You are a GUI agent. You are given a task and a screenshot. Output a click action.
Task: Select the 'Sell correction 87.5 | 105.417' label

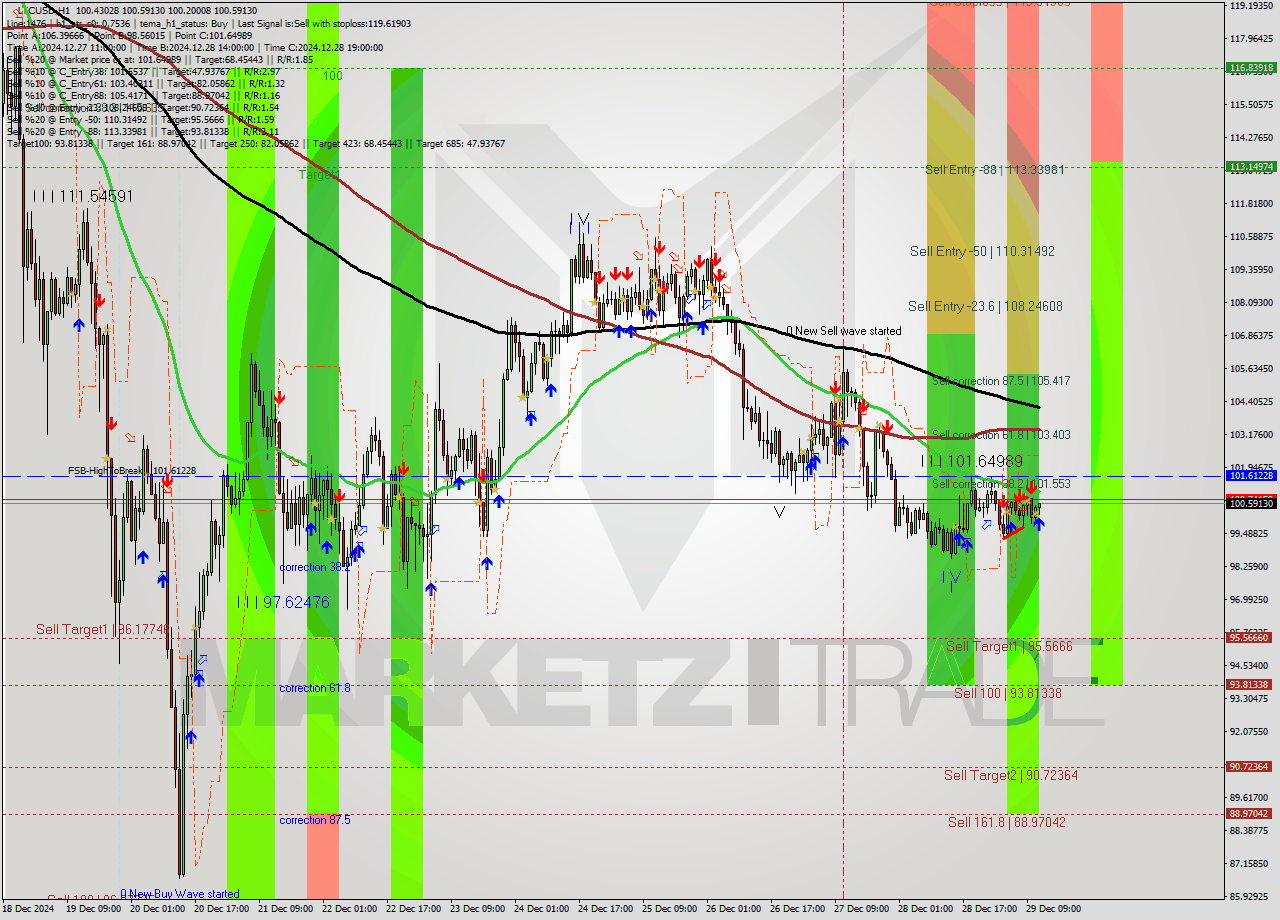1001,381
